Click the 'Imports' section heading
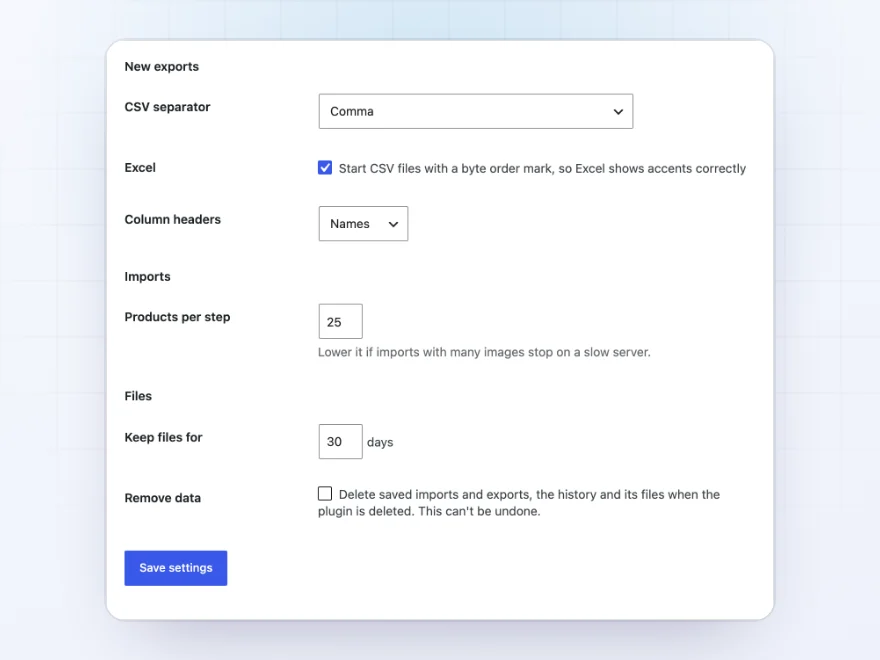Viewport: 880px width, 660px height. (148, 277)
